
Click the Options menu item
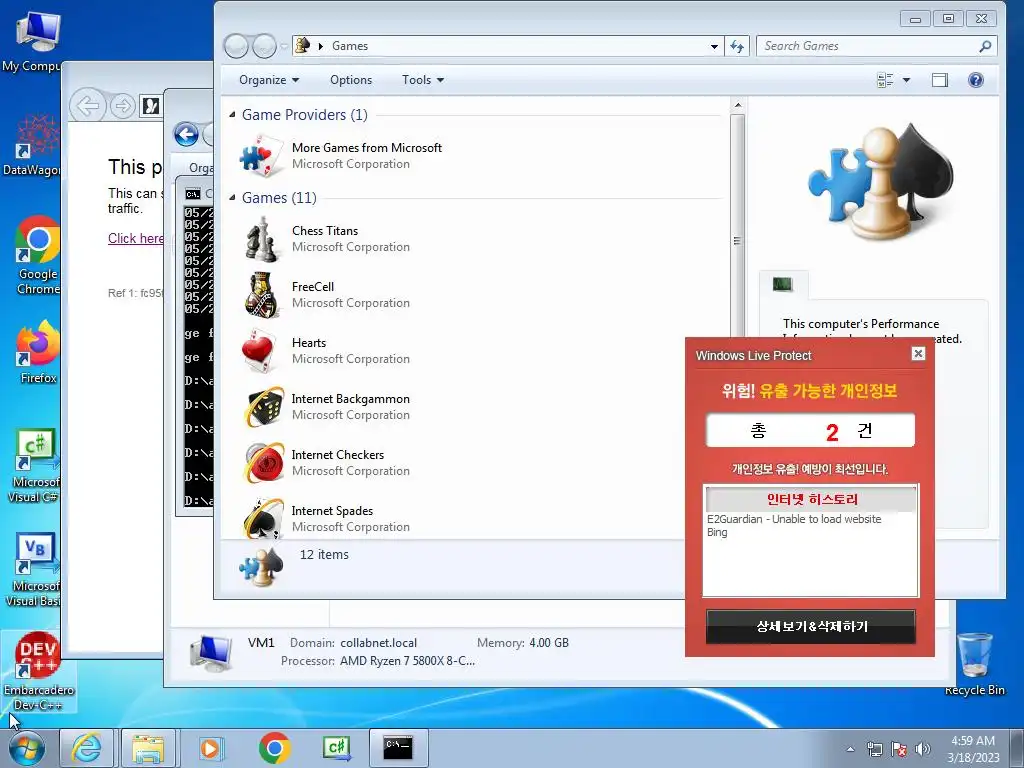coord(351,80)
